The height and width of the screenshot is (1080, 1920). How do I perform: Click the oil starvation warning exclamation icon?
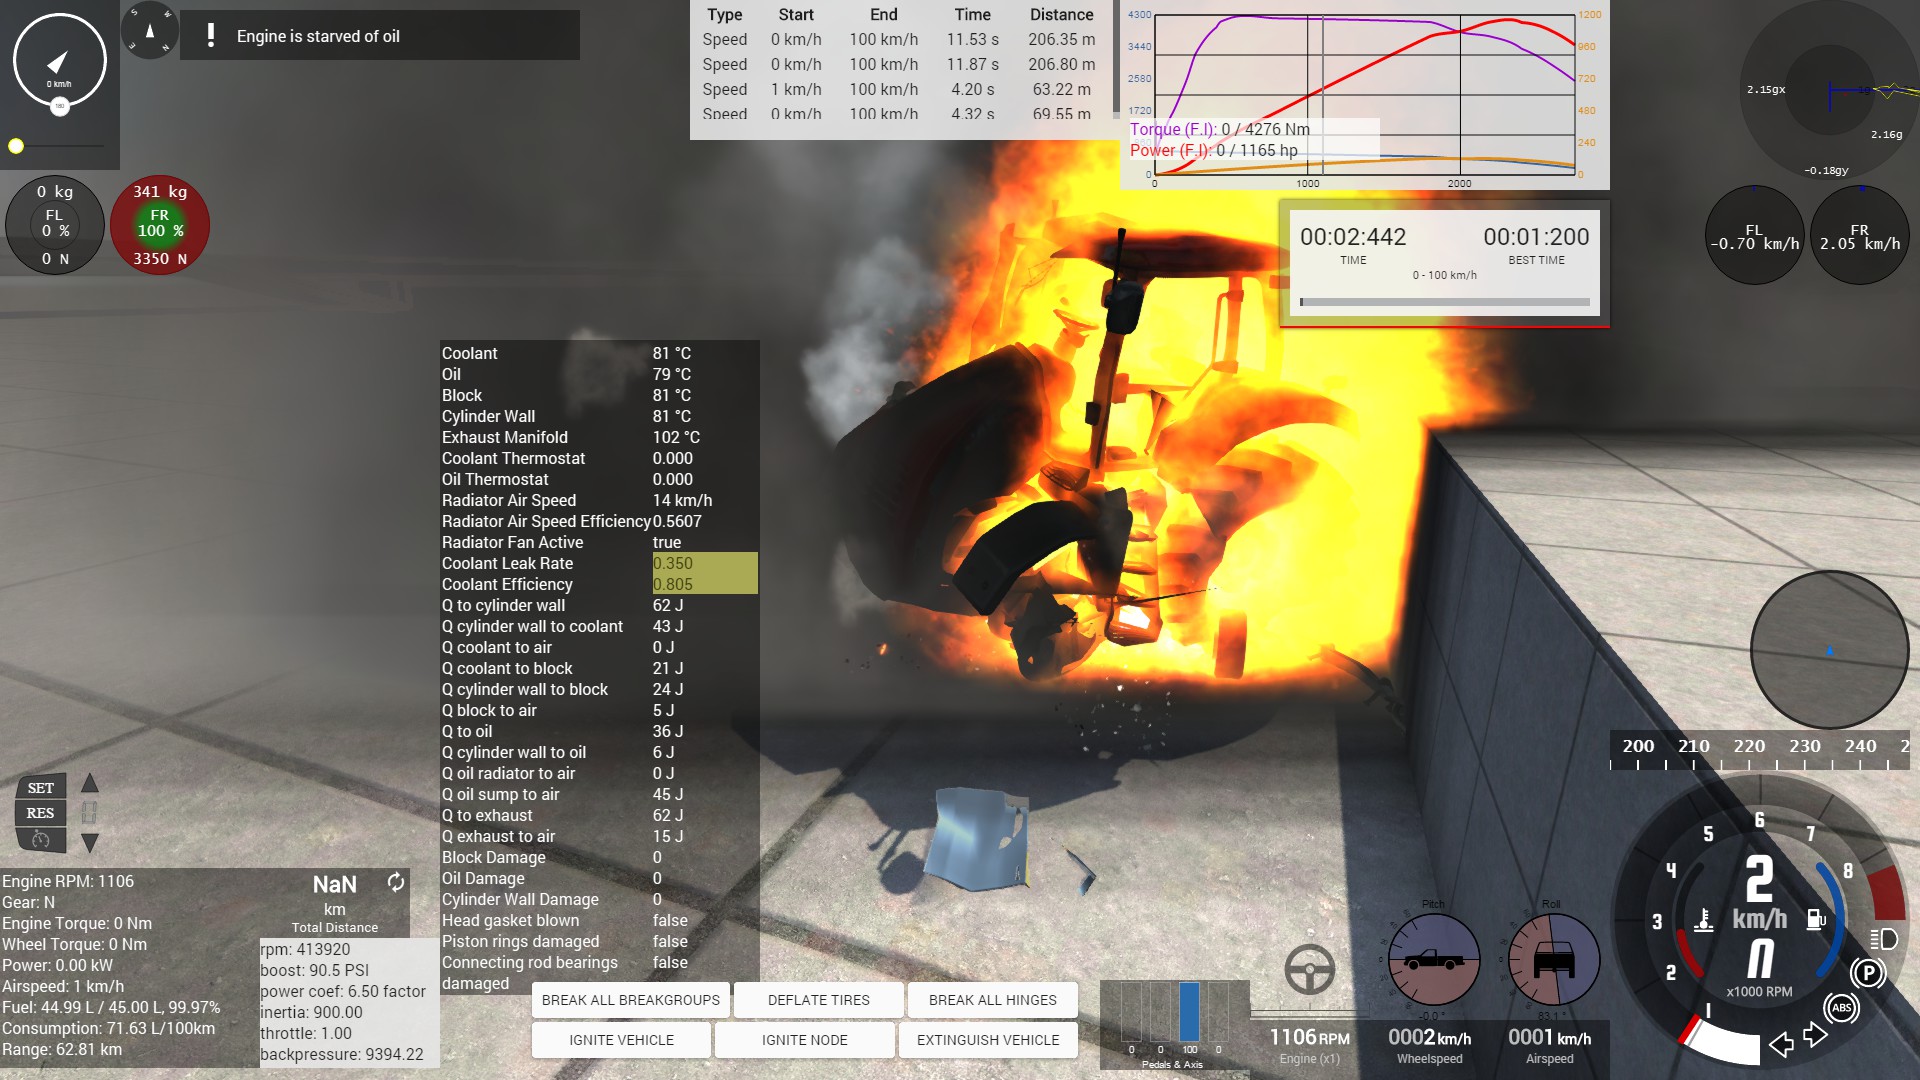click(210, 36)
